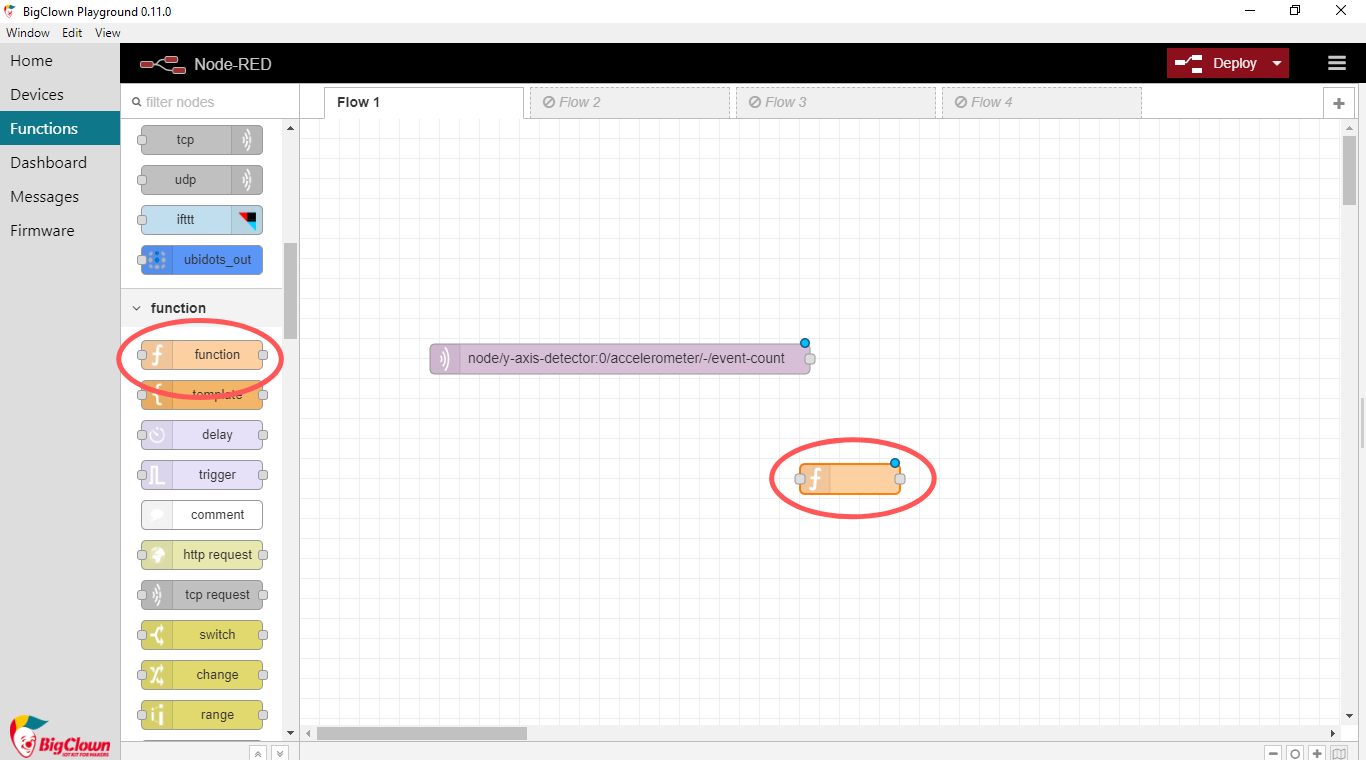The height and width of the screenshot is (760, 1366).
Task: Open the Edit menu
Action: coord(72,33)
